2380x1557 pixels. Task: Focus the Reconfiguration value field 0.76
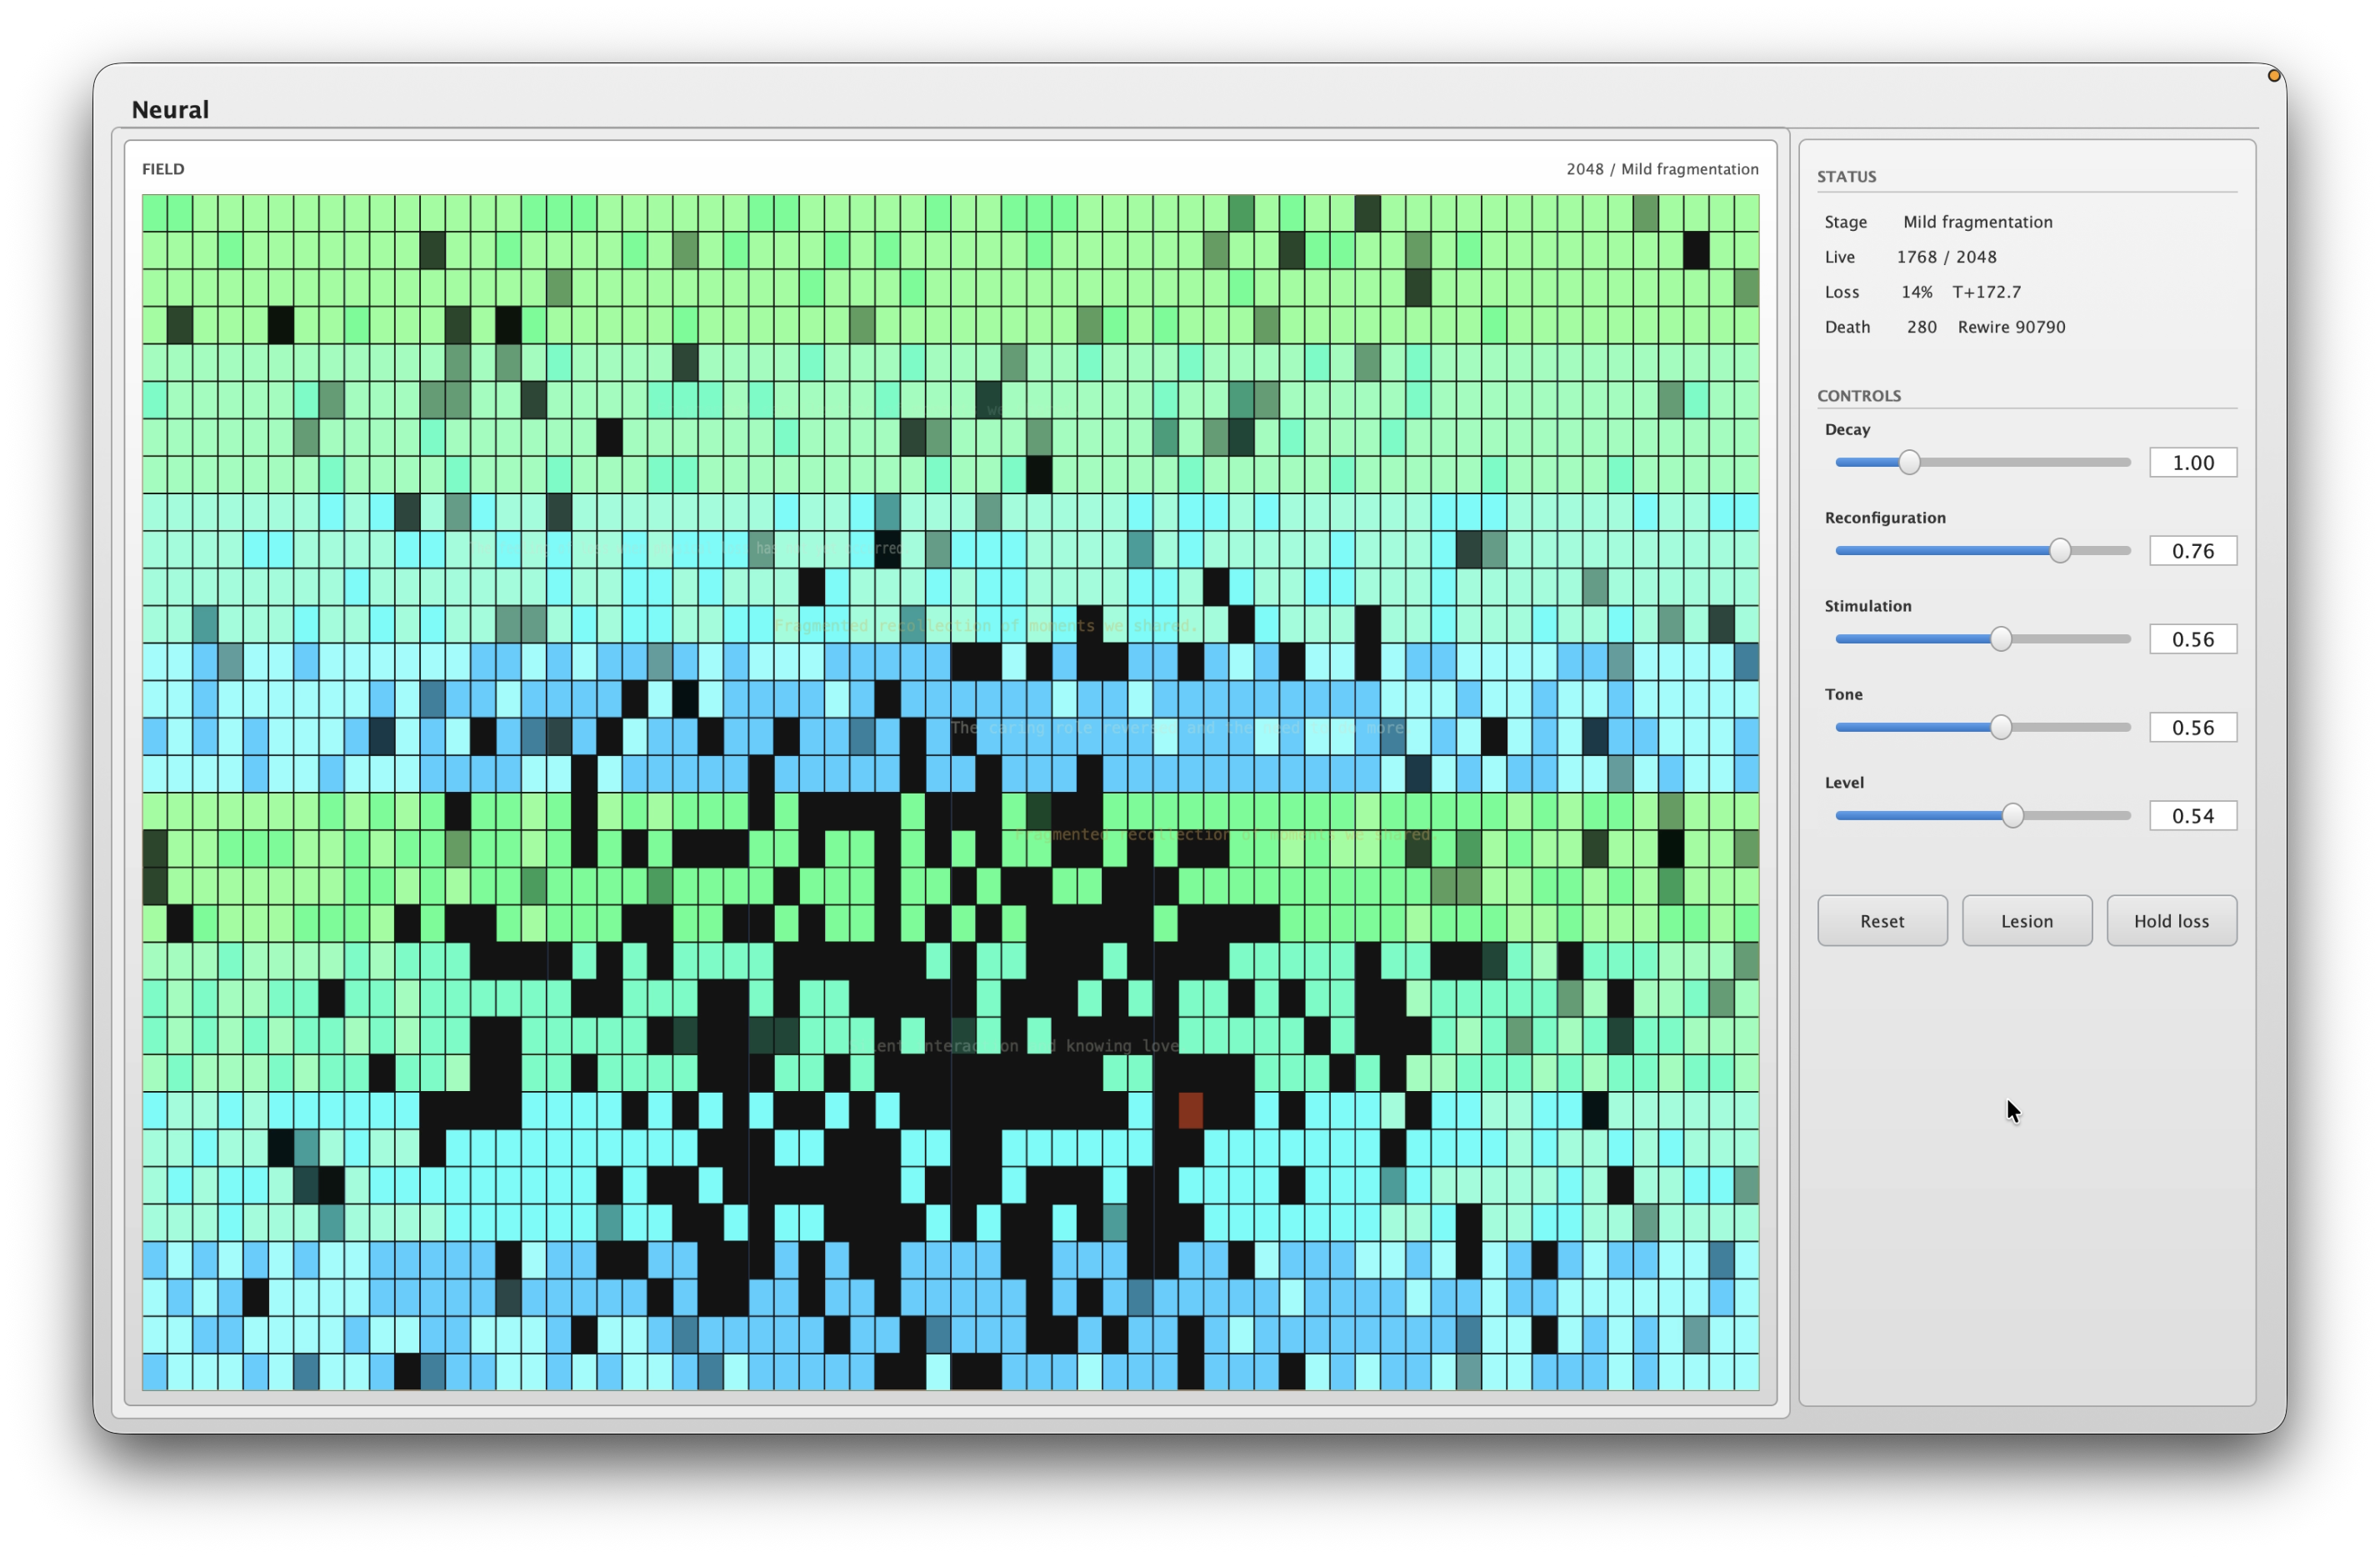click(x=2192, y=550)
